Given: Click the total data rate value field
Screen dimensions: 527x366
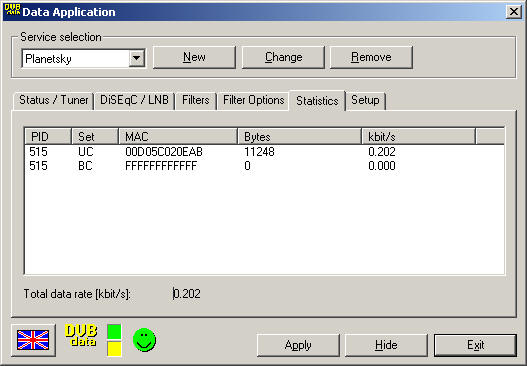Looking at the screenshot, I should (187, 294).
